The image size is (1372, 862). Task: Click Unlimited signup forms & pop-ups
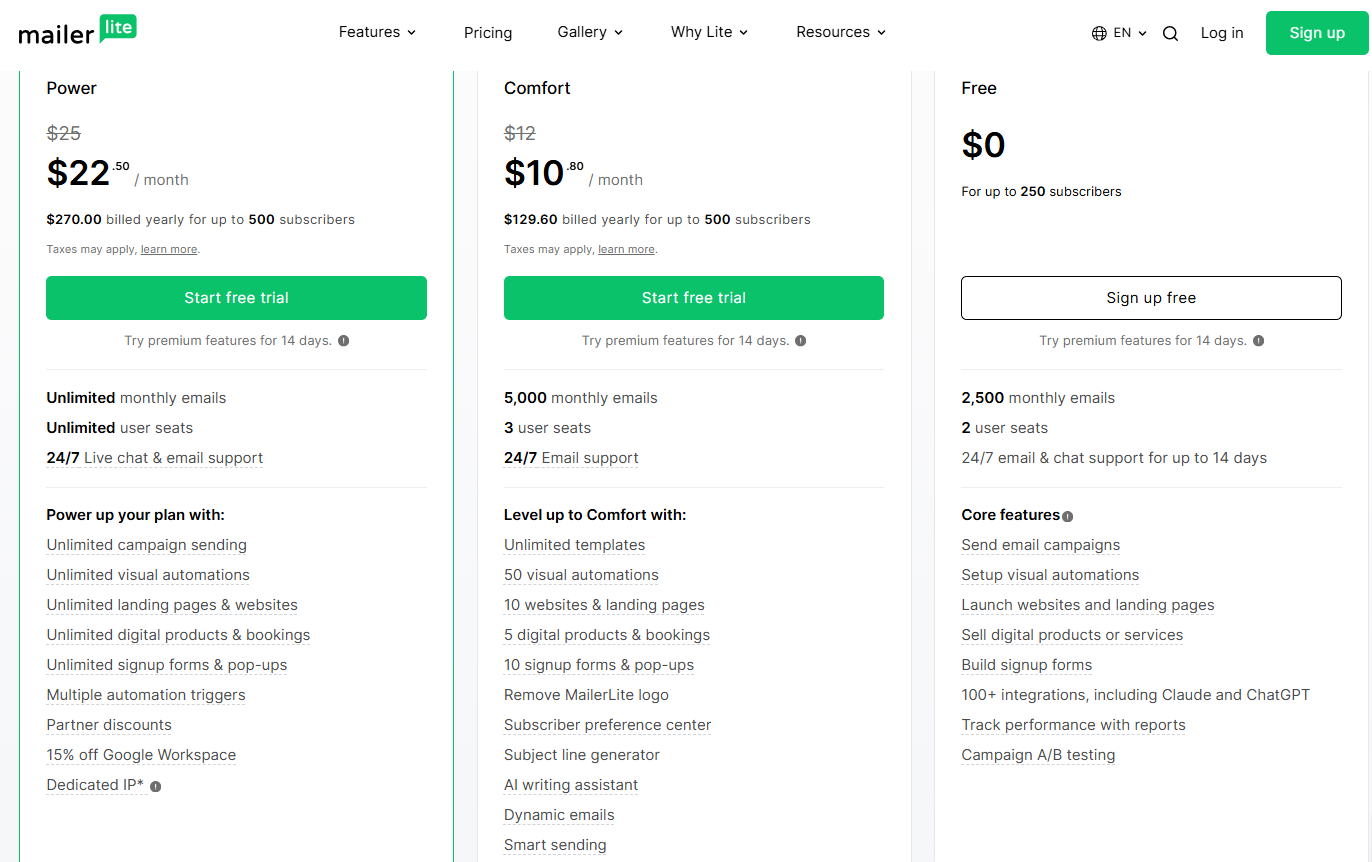click(x=167, y=665)
